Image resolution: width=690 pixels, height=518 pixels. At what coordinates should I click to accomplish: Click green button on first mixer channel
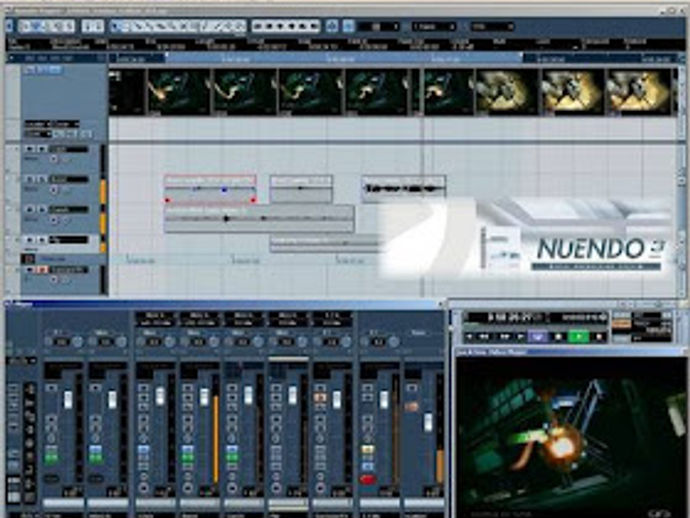click(x=51, y=459)
